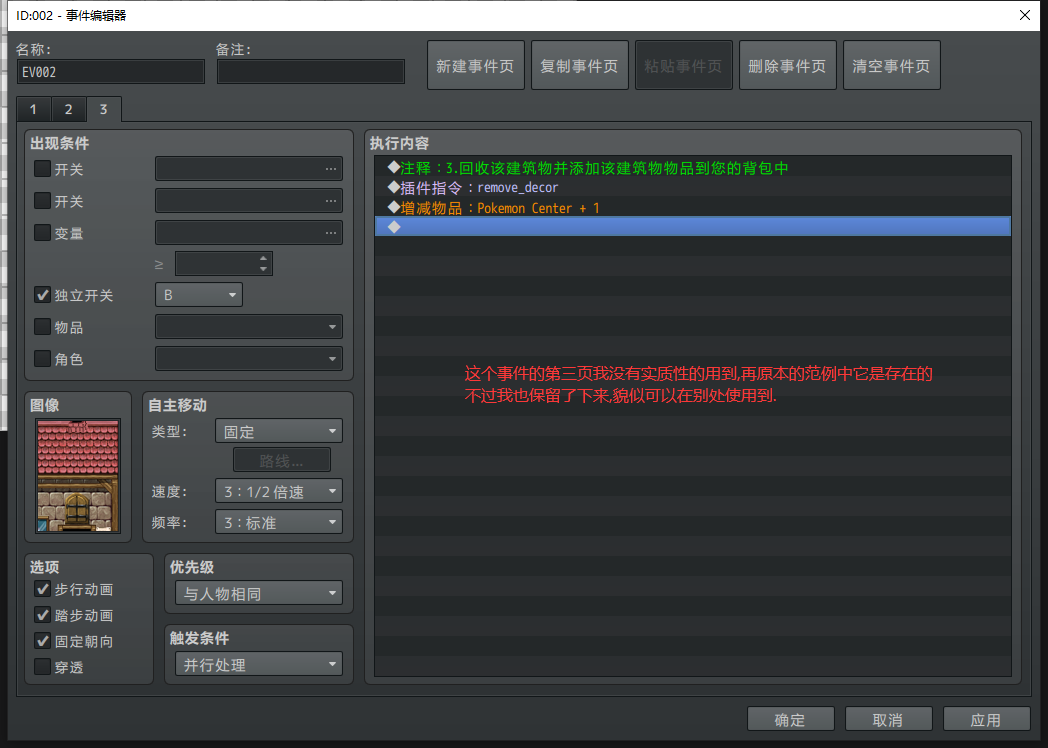Select the 插件指令 remove_decor command line
1048x748 pixels.
692,187
